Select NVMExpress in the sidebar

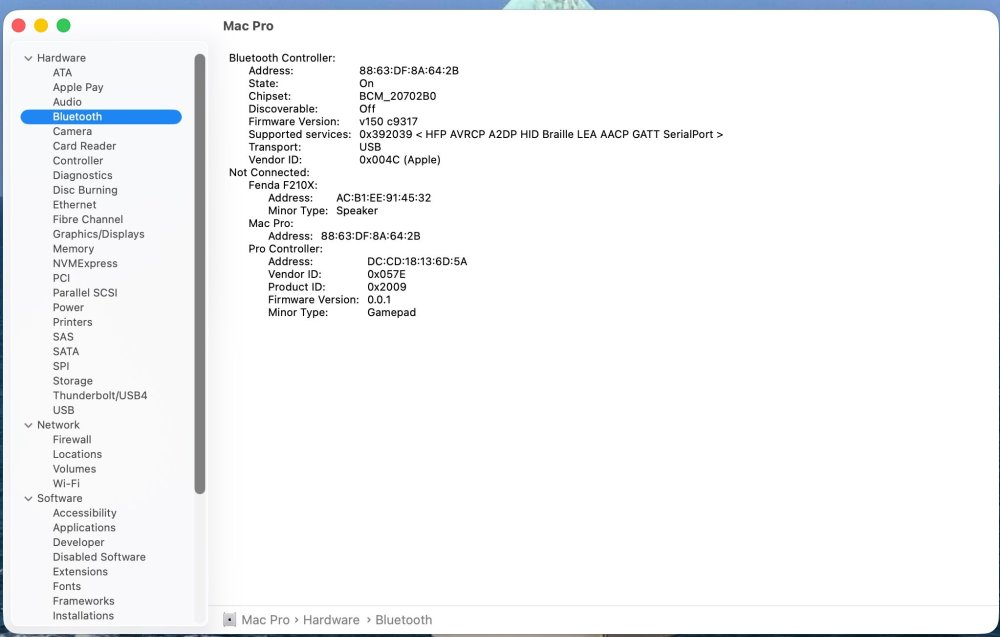click(85, 263)
